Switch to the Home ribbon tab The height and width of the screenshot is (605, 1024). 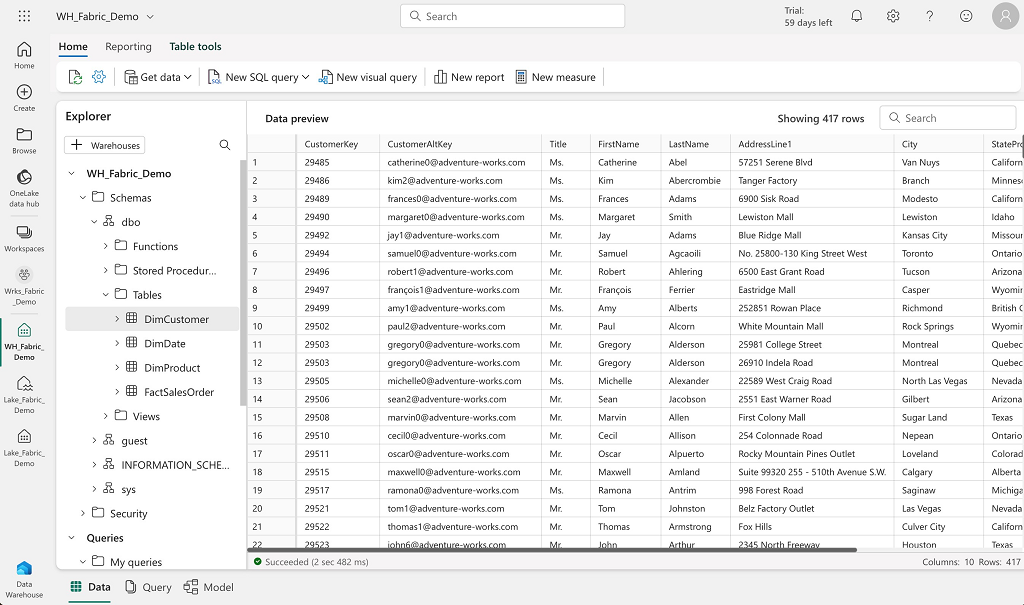tap(73, 46)
